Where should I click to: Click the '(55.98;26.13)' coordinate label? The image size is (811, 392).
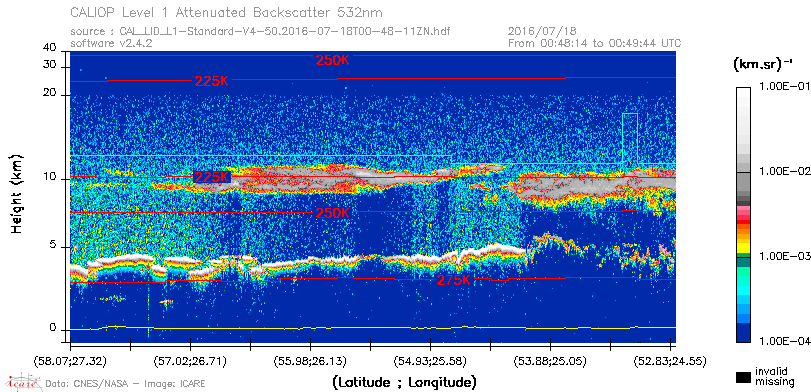click(x=310, y=360)
